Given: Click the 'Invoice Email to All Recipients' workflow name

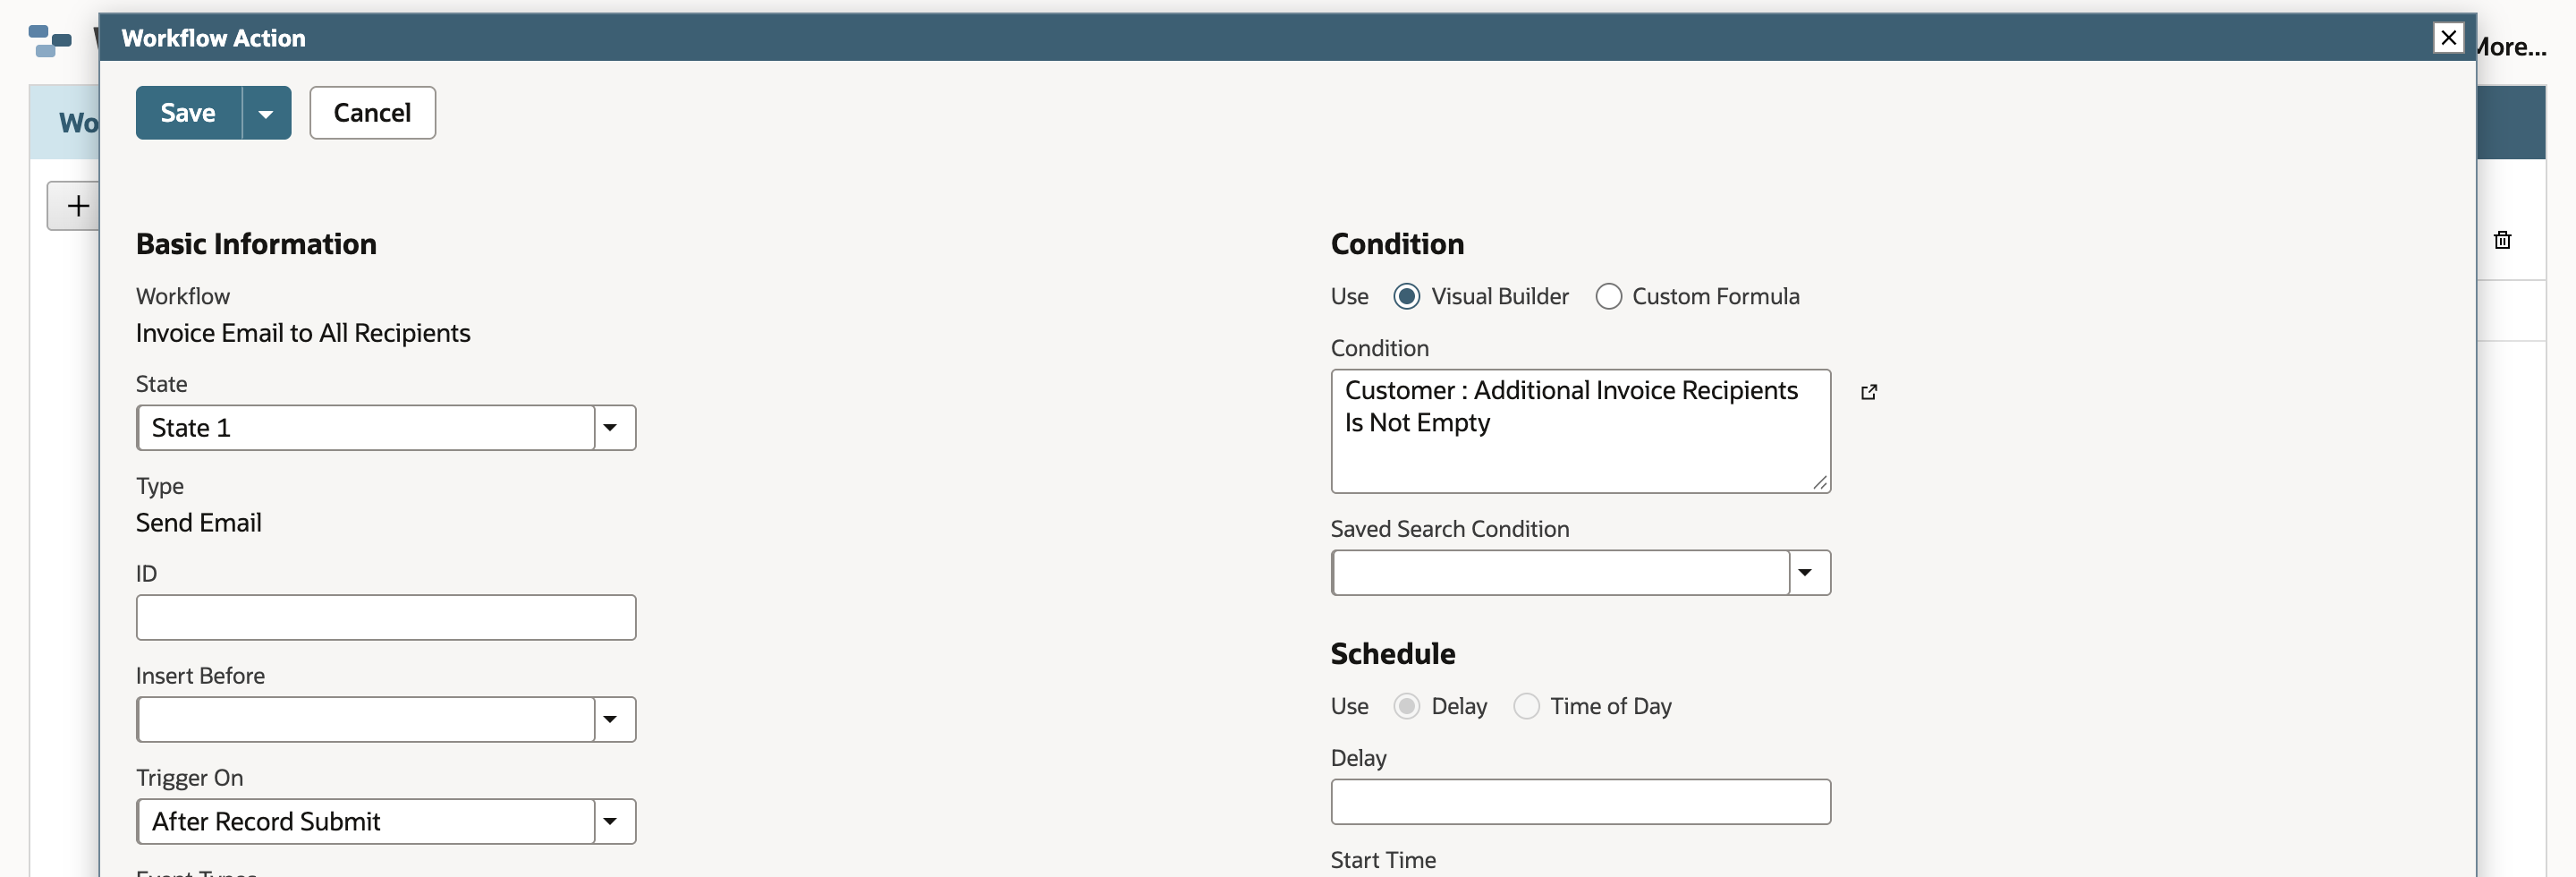Looking at the screenshot, I should click(x=303, y=333).
